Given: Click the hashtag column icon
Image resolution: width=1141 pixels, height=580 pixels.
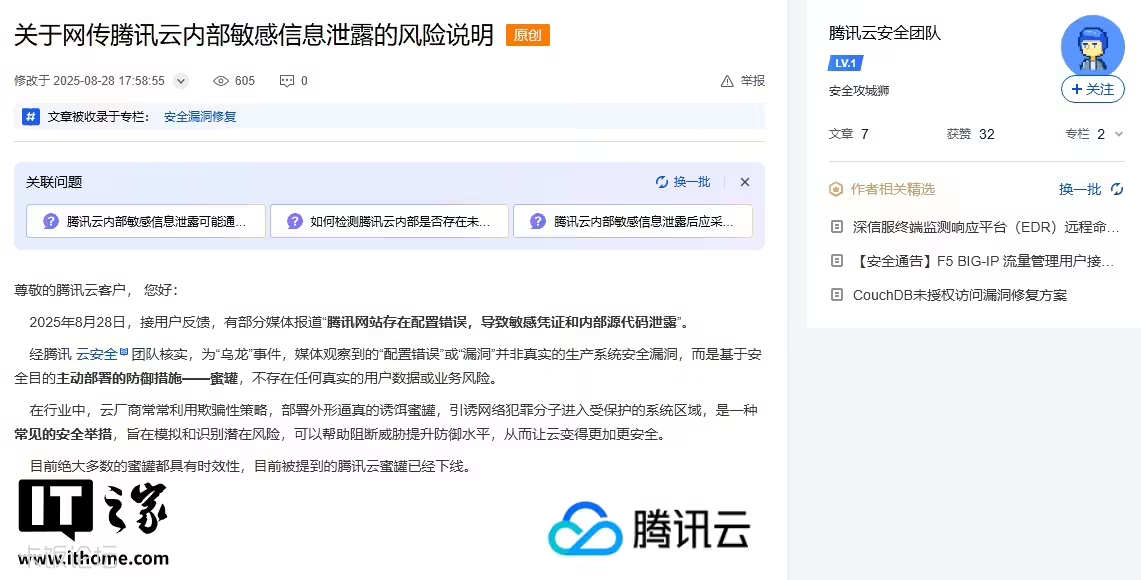Looking at the screenshot, I should pos(31,117).
